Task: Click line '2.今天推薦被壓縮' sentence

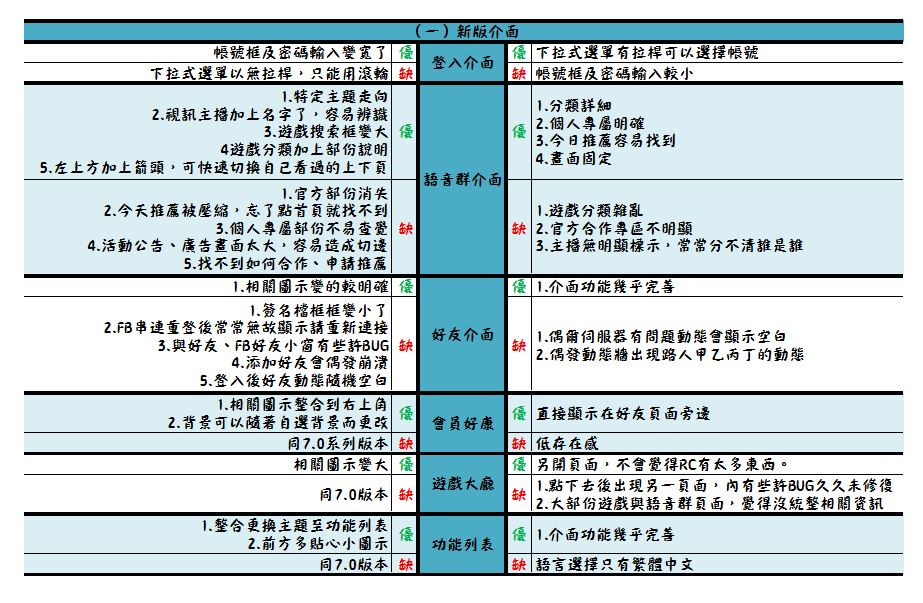Action: pos(245,211)
